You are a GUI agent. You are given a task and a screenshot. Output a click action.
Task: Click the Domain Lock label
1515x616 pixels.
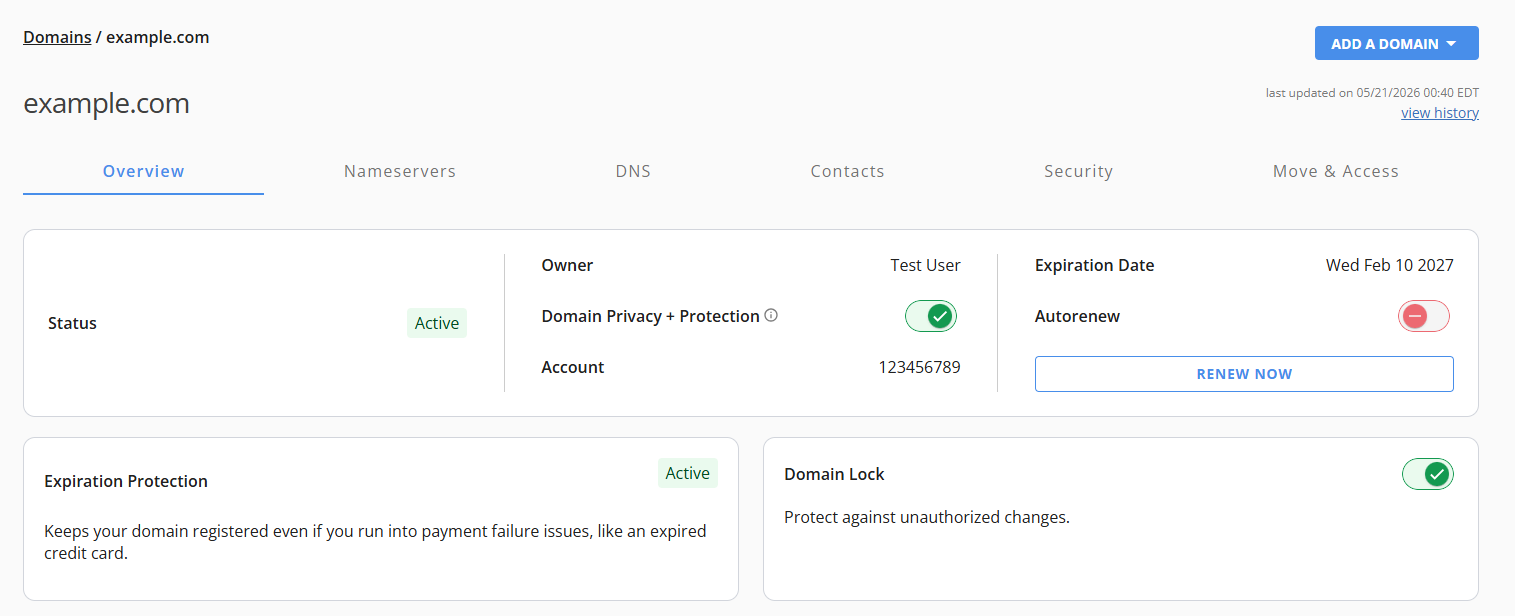[834, 474]
